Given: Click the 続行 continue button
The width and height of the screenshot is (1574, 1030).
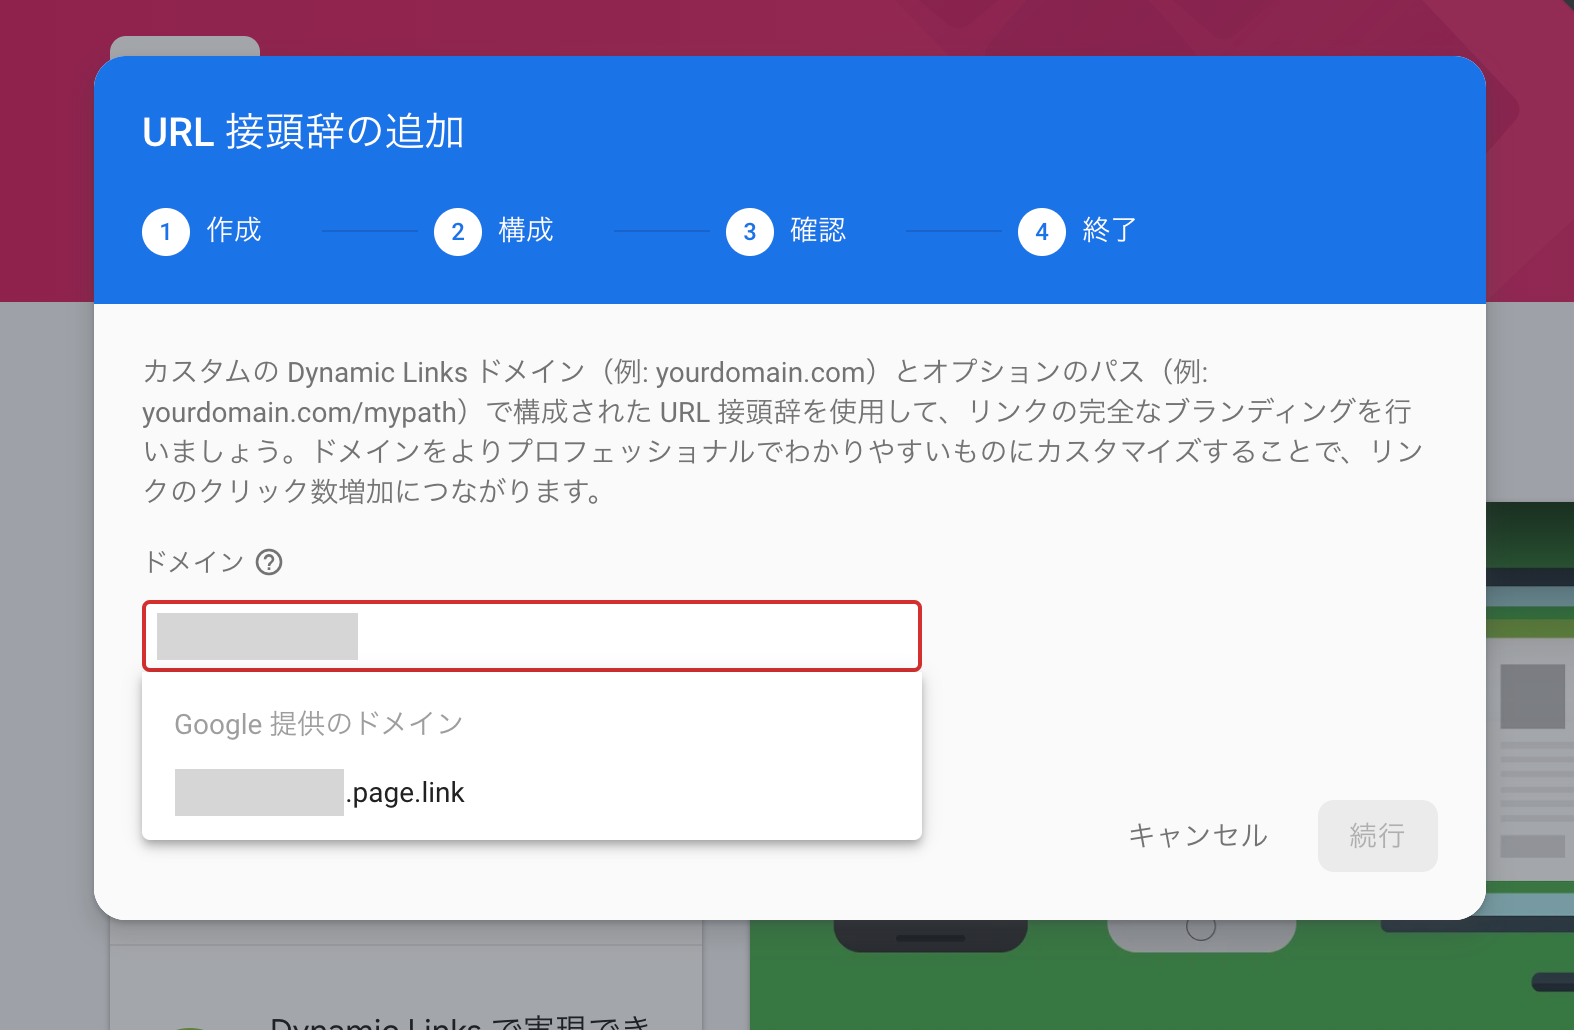Looking at the screenshot, I should click(1377, 835).
